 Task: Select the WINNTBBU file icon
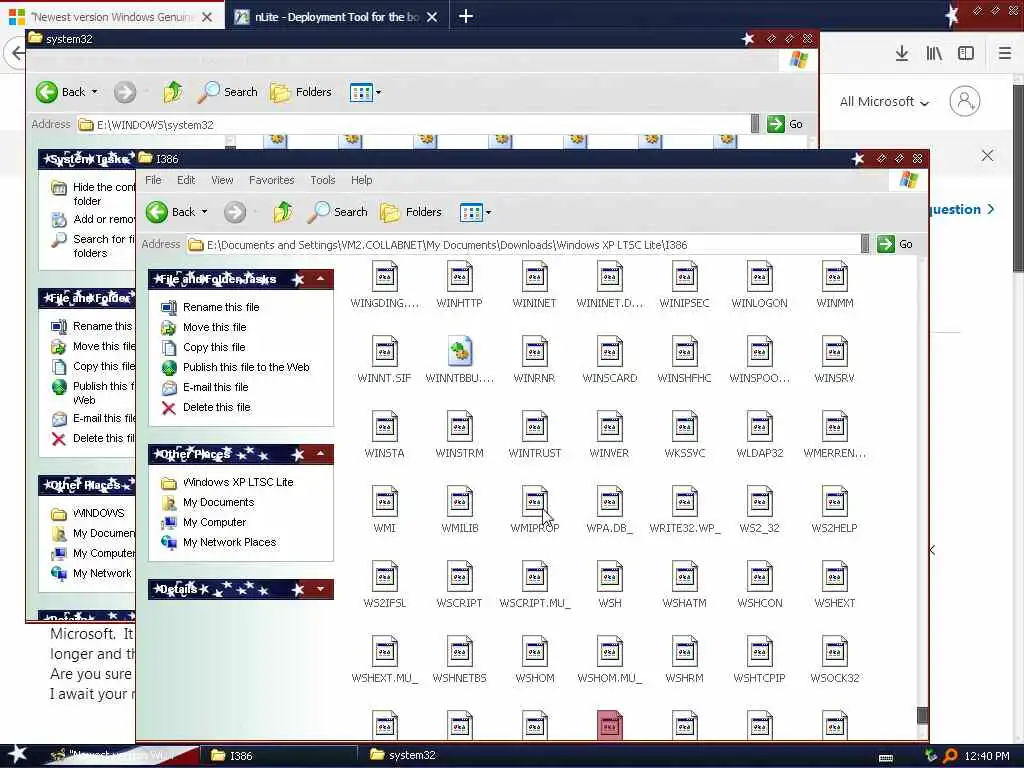tap(460, 352)
